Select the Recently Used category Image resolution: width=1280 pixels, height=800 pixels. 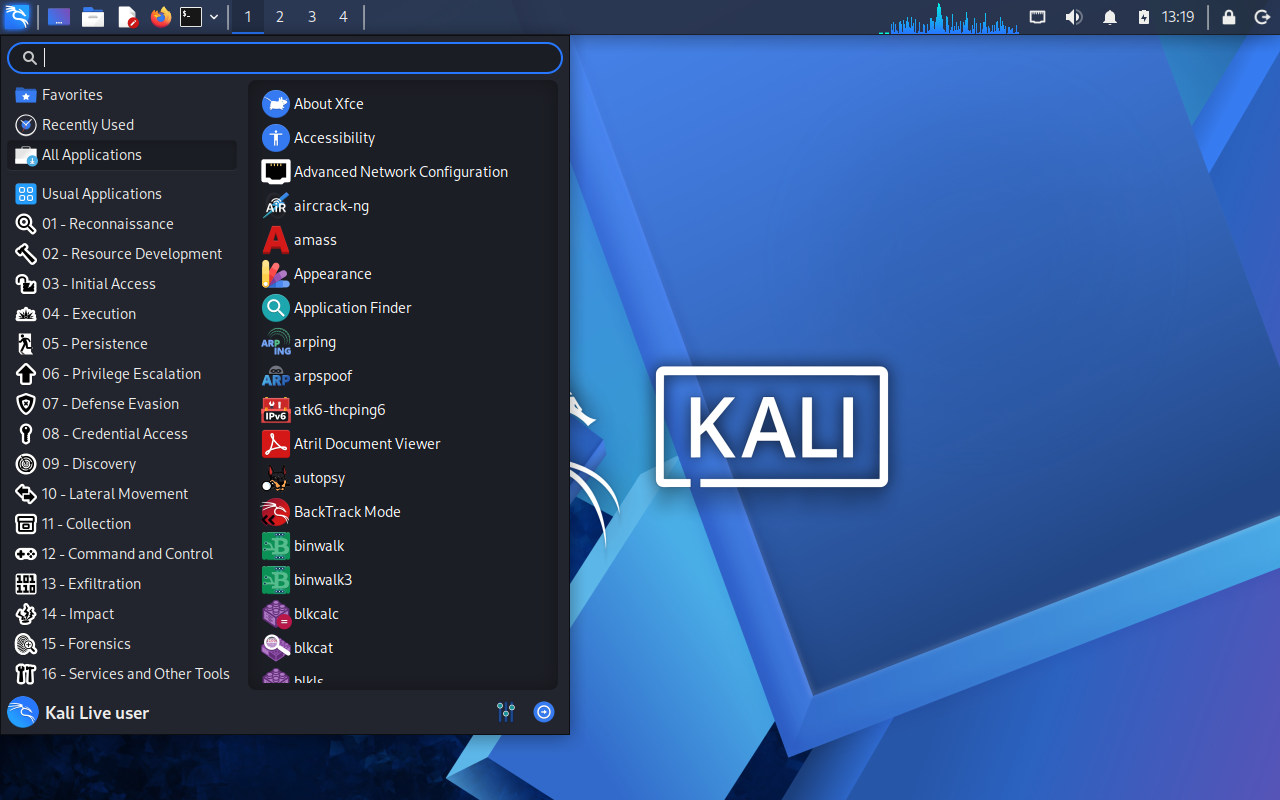pos(122,125)
